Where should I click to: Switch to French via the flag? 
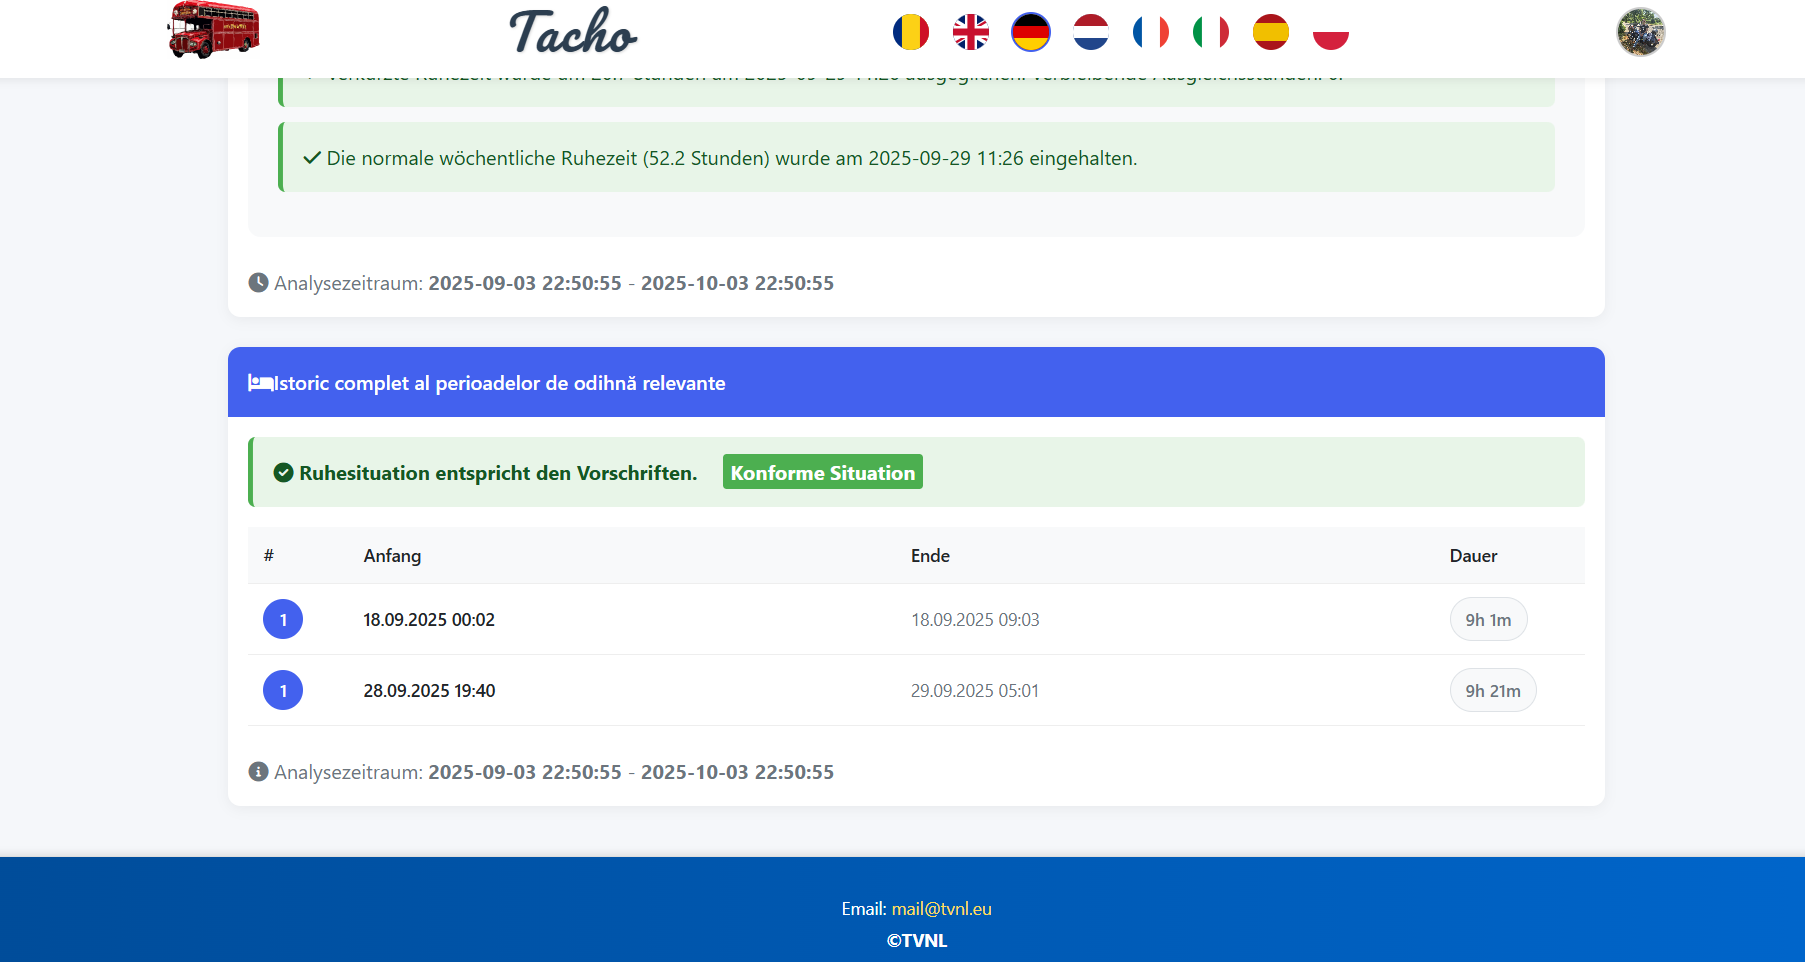pyautogui.click(x=1150, y=32)
